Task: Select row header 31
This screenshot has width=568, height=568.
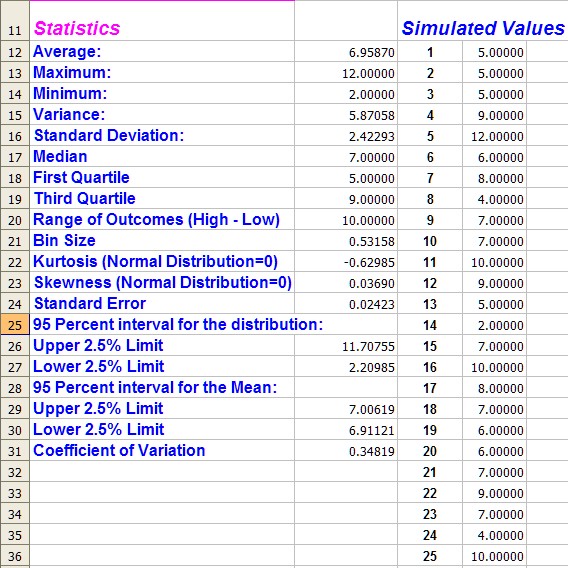Action: pos(15,451)
